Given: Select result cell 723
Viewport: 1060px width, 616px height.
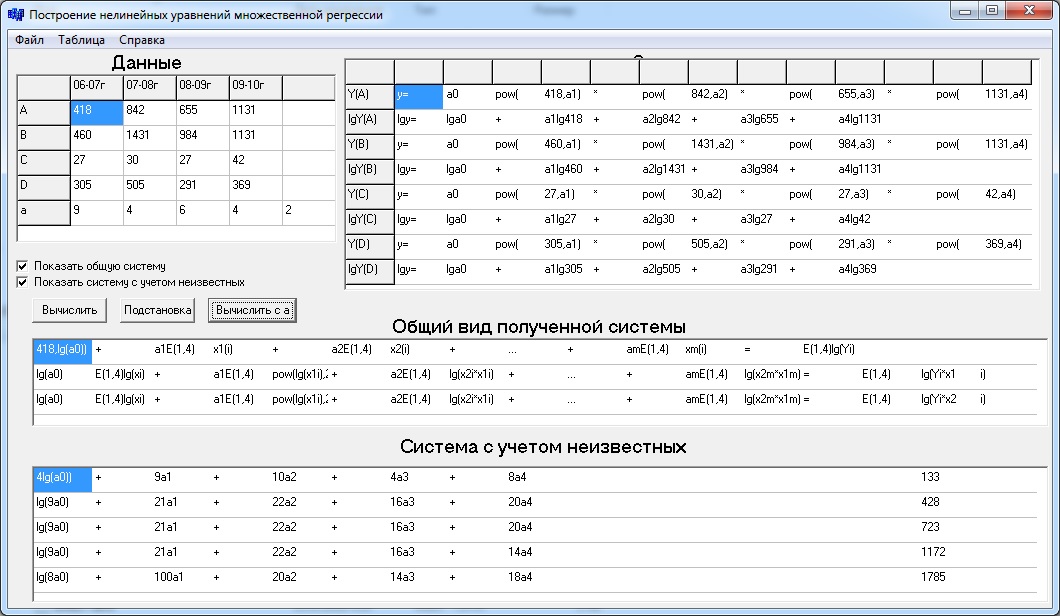Looking at the screenshot, I should [947, 529].
